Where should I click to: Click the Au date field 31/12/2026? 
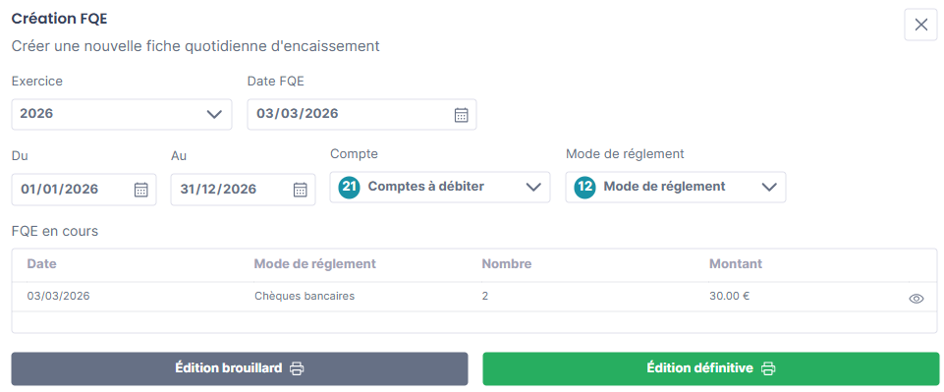[x=243, y=189]
